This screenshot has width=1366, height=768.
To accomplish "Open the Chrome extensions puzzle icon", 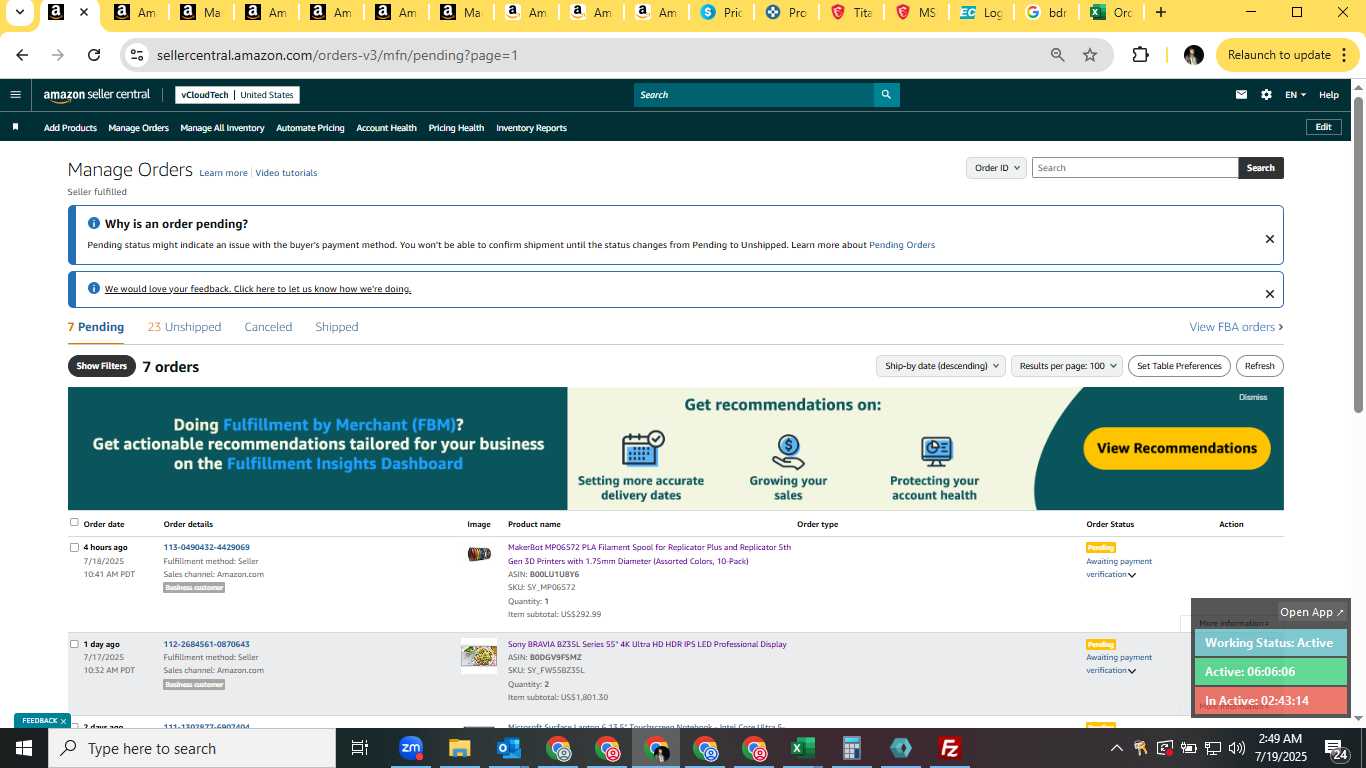I will tap(1140, 55).
